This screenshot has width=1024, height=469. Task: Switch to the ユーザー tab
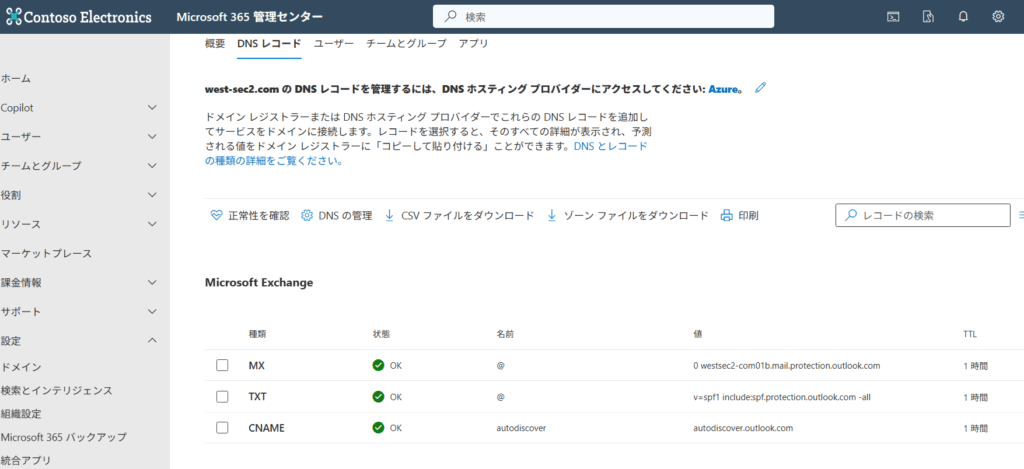point(334,44)
